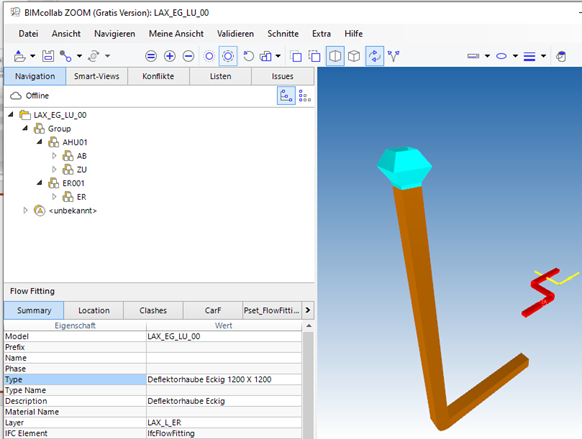The width and height of the screenshot is (582, 439).
Task: Click the single dotted circle selection icon
Action: [209, 56]
